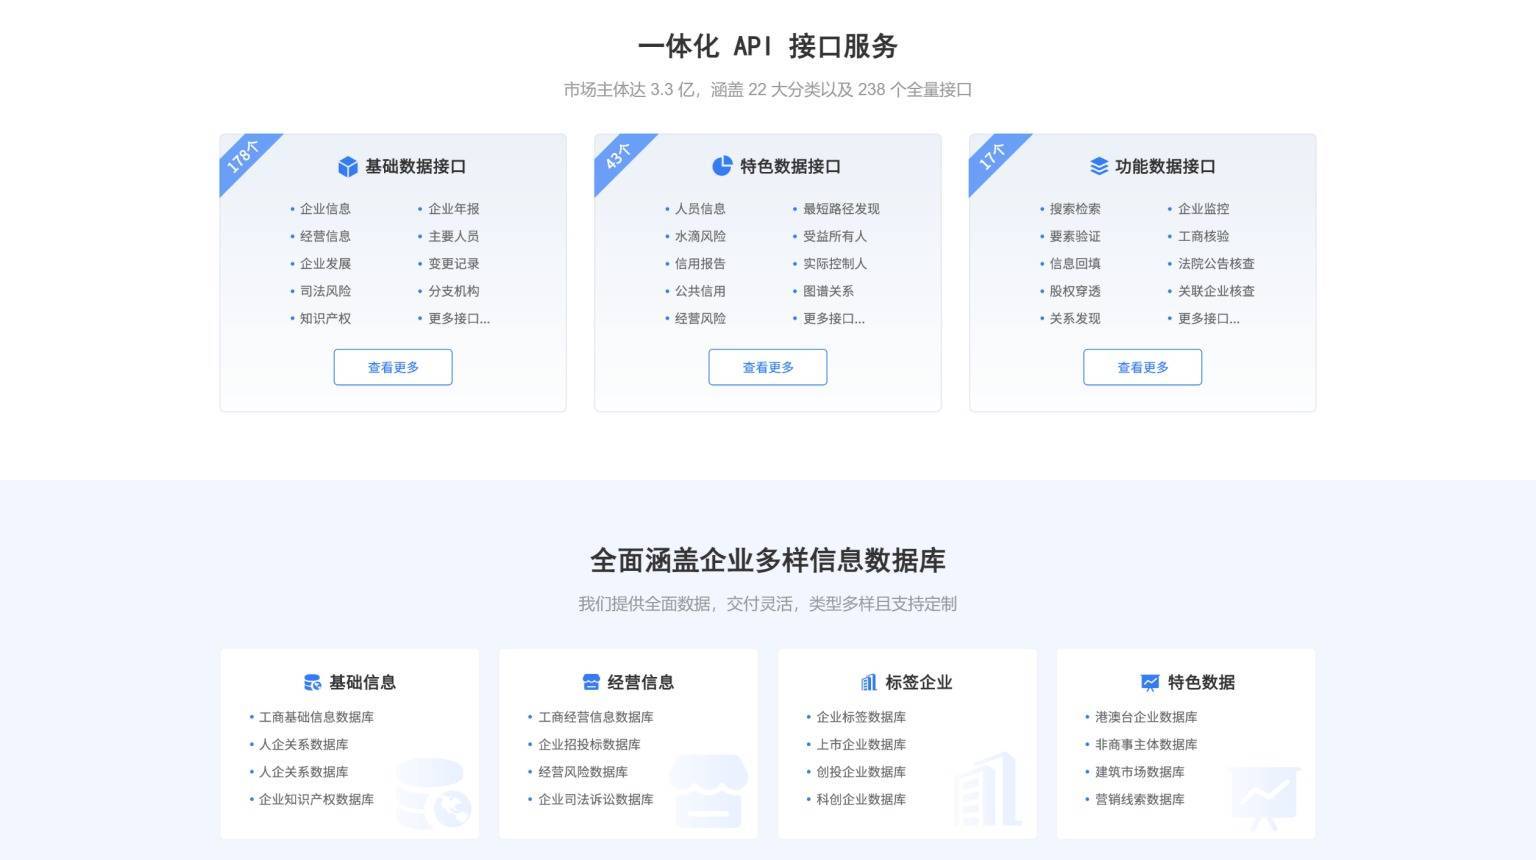
Task: Open the 企业司法诉讼数据库 entry
Action: [595, 800]
